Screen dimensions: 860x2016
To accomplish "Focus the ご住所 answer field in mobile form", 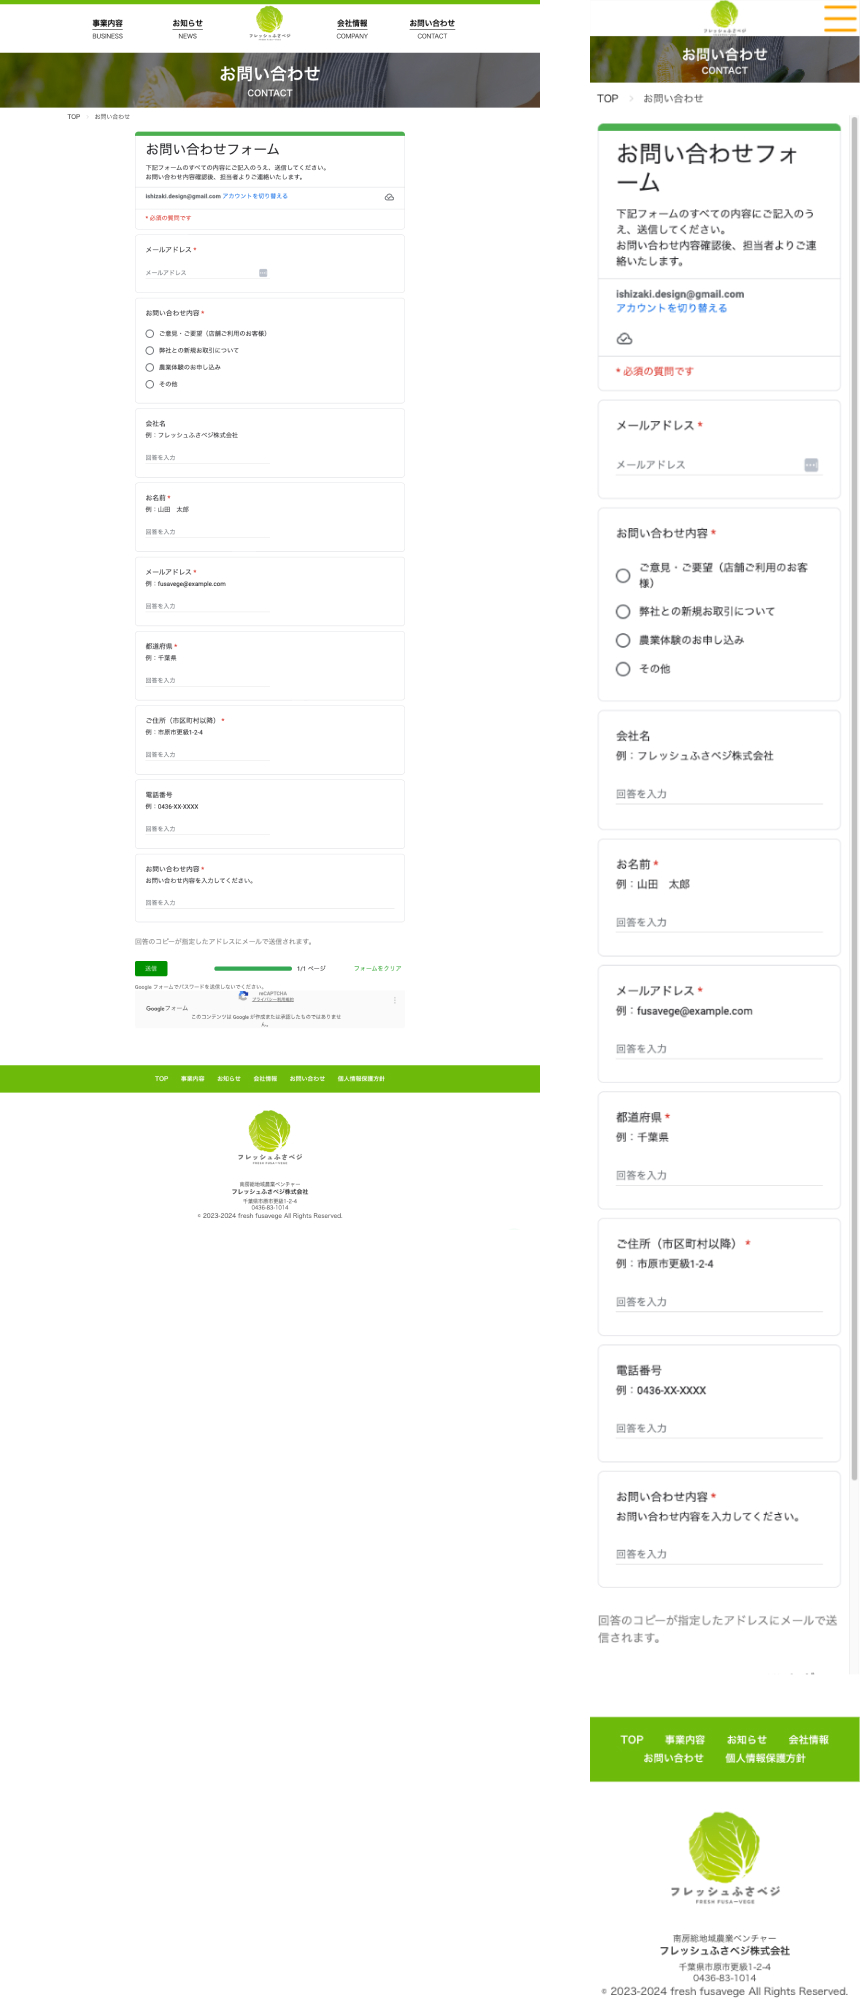I will pyautogui.click(x=719, y=1302).
